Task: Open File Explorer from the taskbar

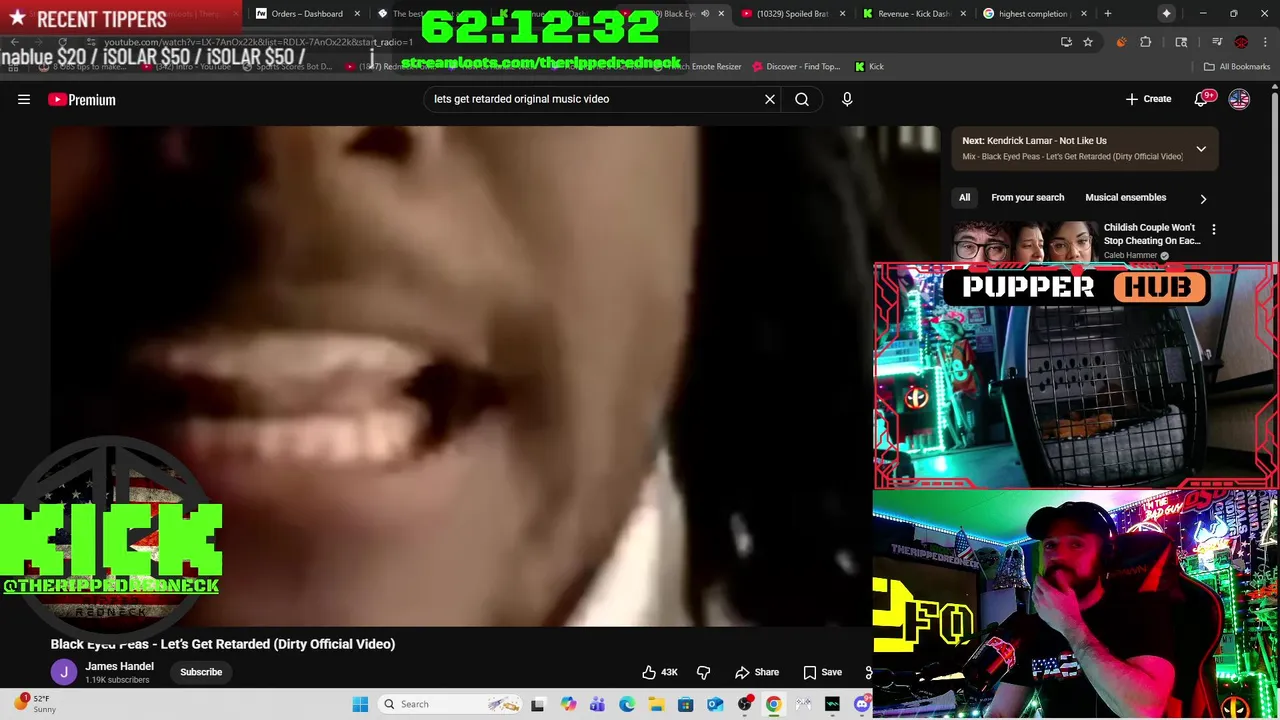Action: coord(656,704)
